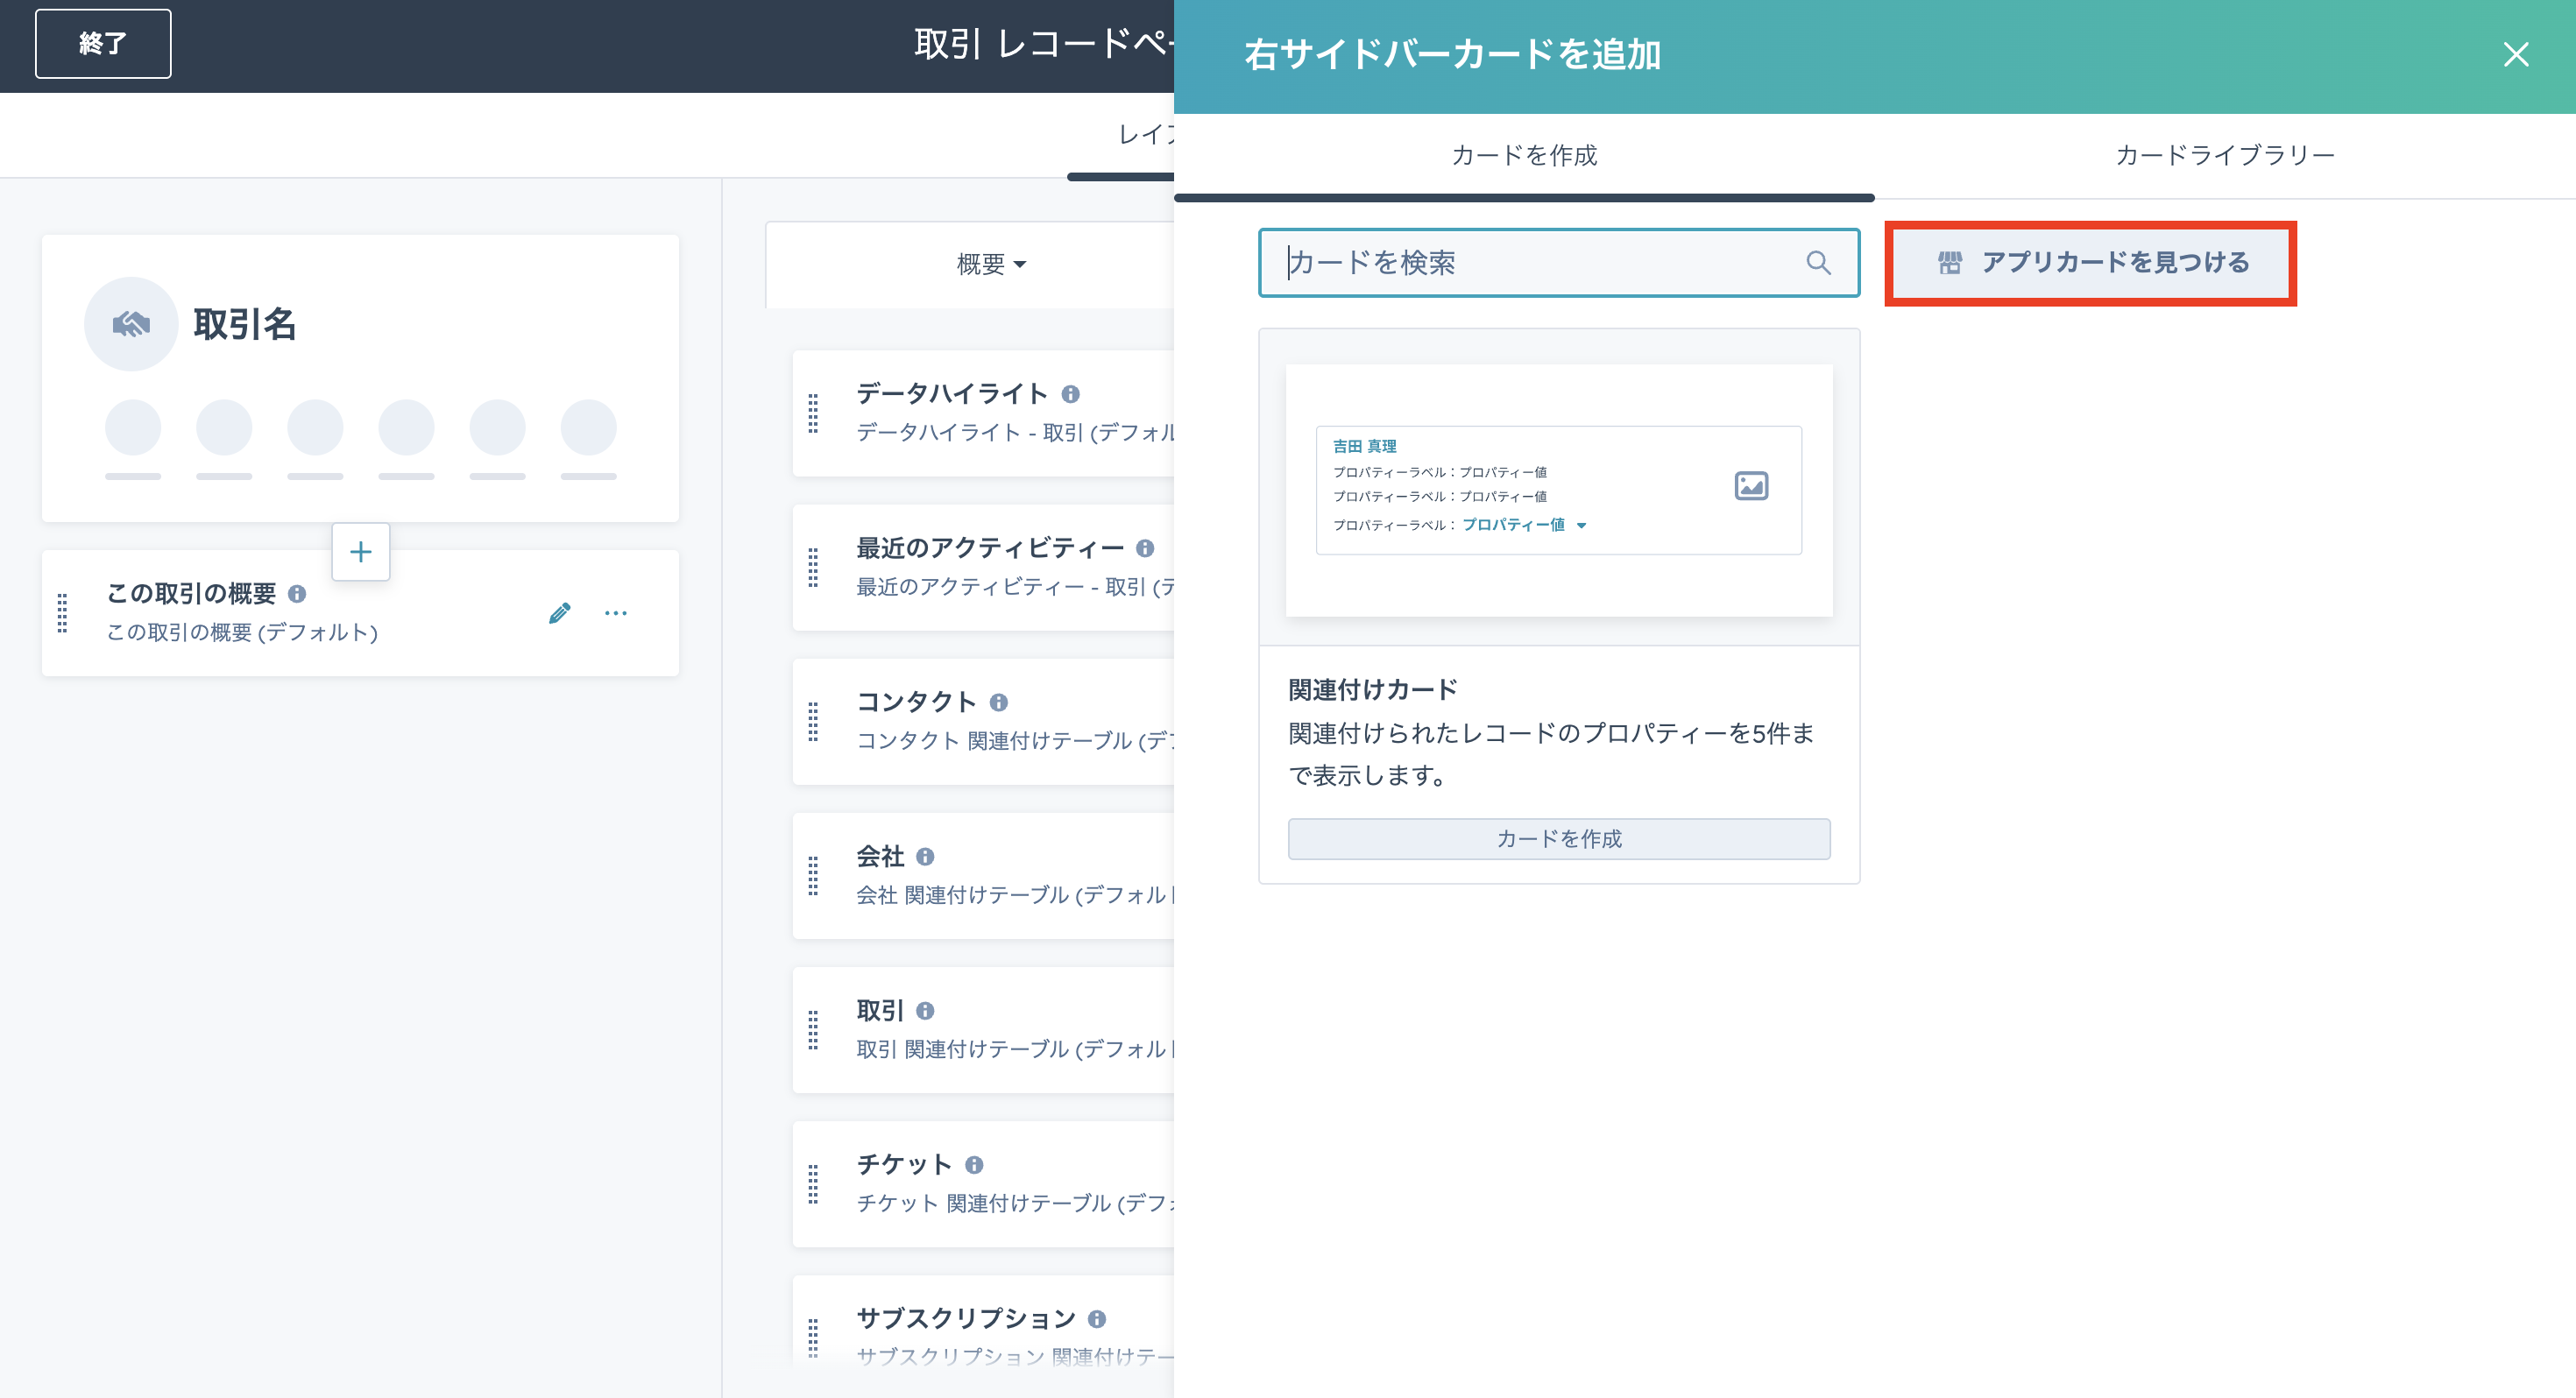Image resolution: width=2576 pixels, height=1398 pixels.
Task: Click the 関連付けカード preview thumbnail
Action: [x=1558, y=490]
